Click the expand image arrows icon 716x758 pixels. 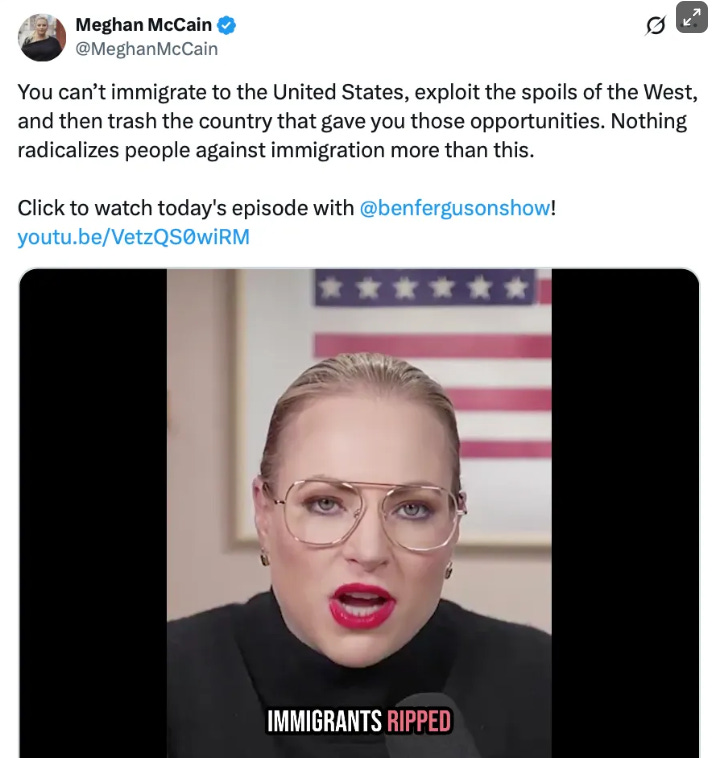click(x=692, y=18)
